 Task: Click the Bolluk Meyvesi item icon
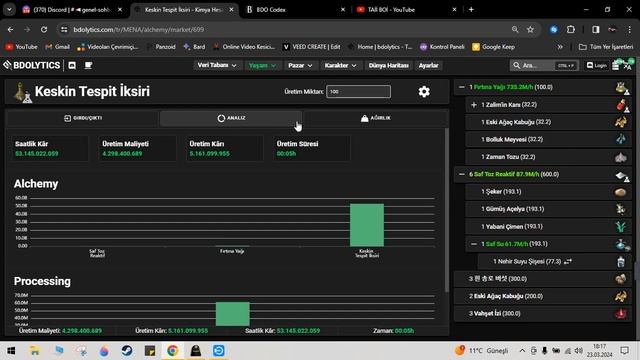621,140
